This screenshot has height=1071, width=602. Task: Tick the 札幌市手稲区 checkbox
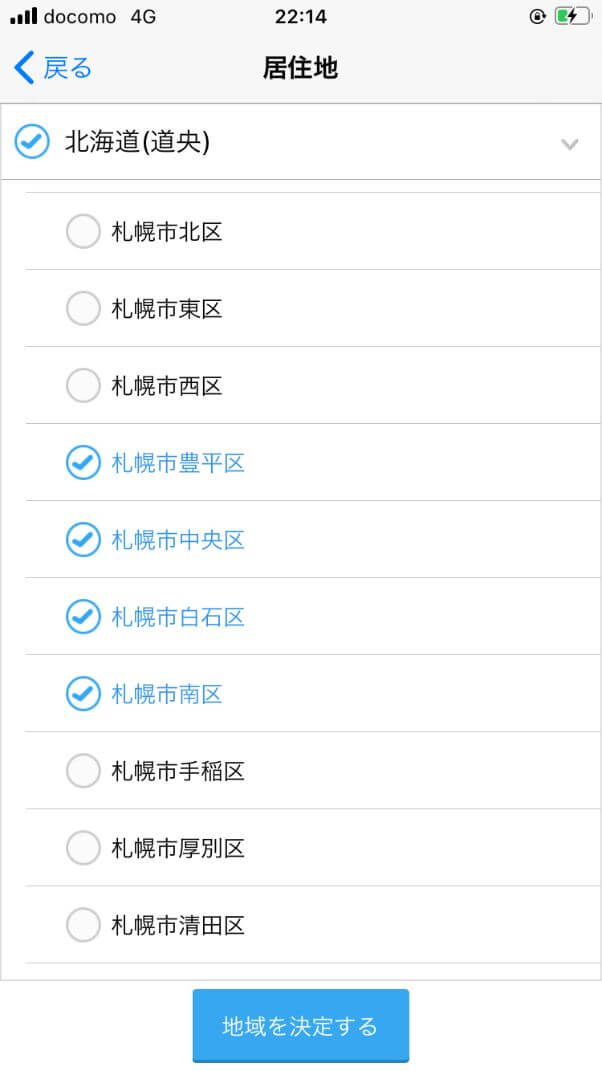point(83,771)
